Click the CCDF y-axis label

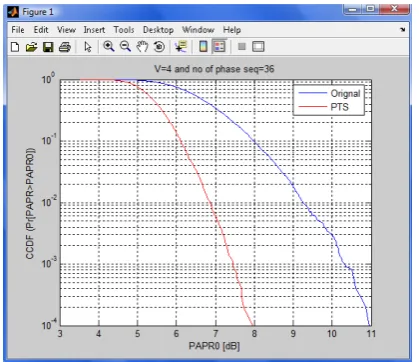[x=30, y=203]
